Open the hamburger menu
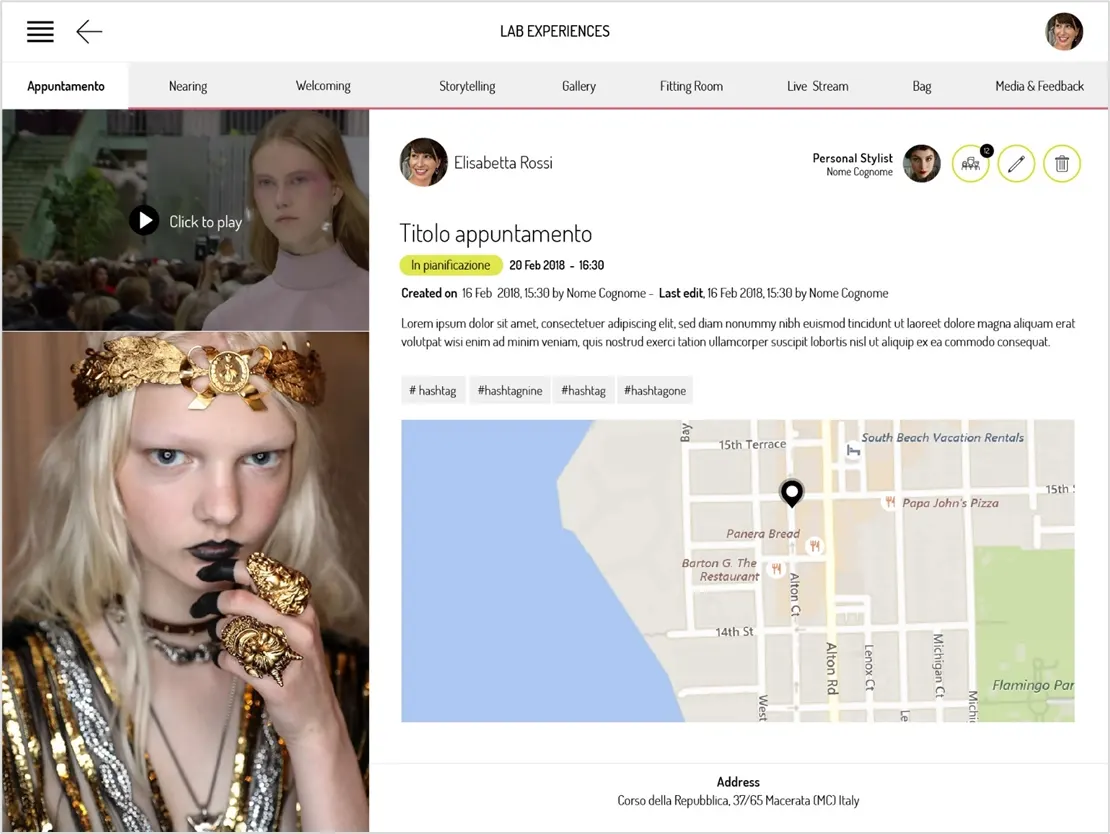The height and width of the screenshot is (834, 1110). click(40, 32)
